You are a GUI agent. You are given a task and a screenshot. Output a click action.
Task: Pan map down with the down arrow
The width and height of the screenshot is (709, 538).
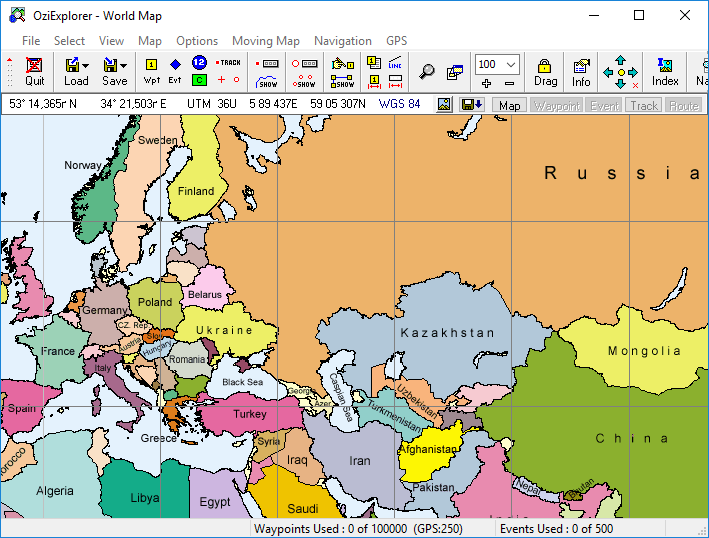tap(621, 84)
